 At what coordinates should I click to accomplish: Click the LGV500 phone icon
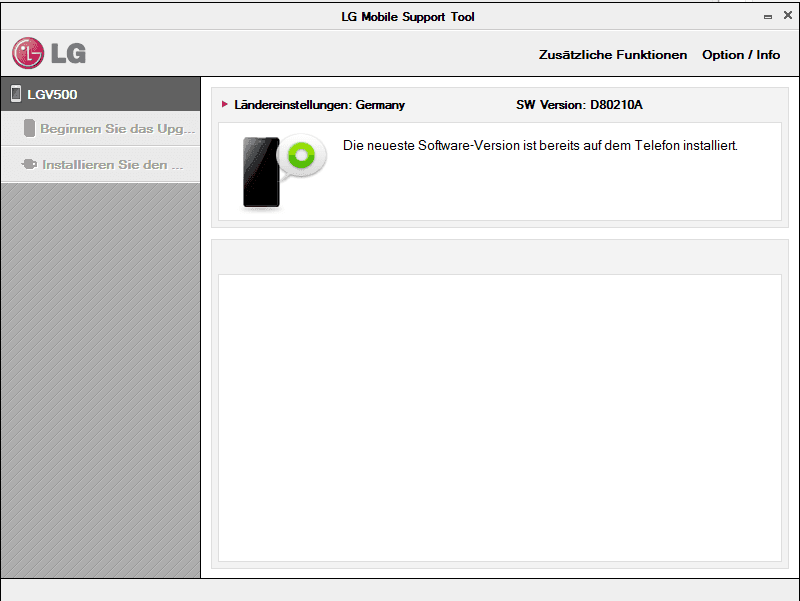point(16,94)
